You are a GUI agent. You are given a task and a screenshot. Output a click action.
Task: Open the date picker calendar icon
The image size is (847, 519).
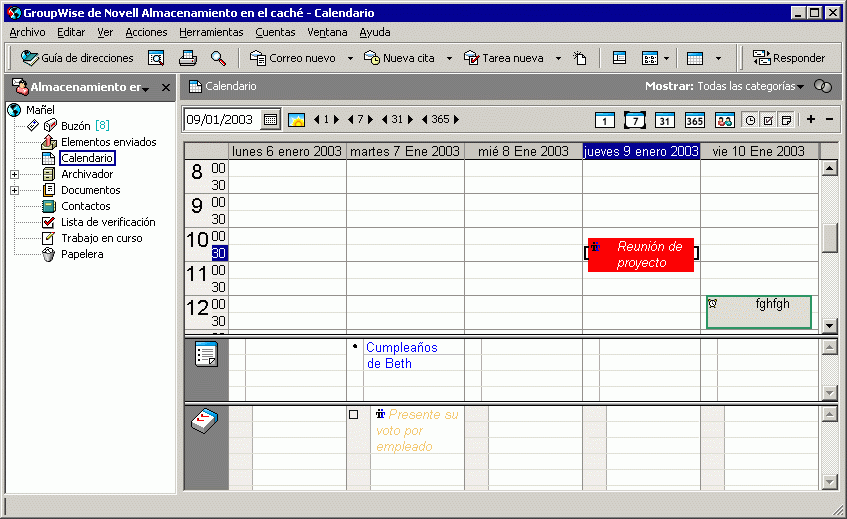pyautogui.click(x=270, y=120)
